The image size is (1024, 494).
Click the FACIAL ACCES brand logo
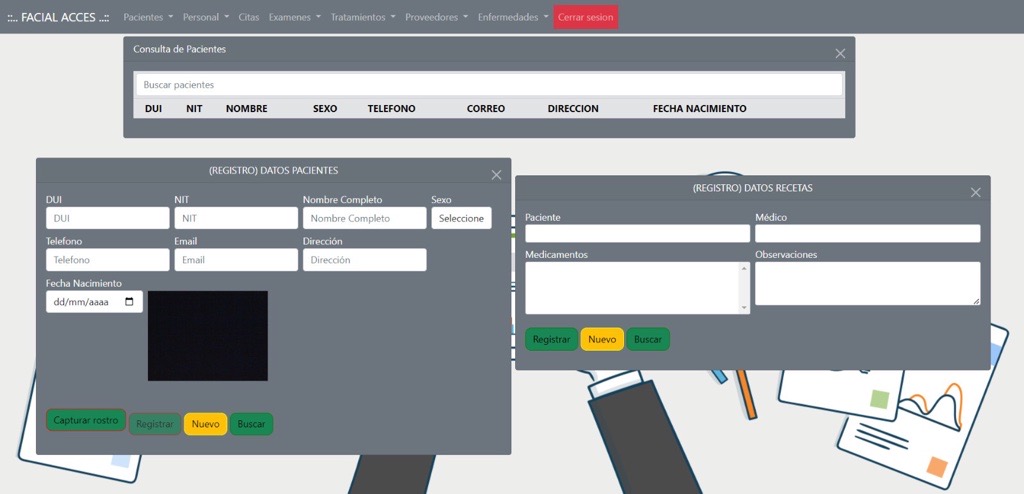[58, 17]
